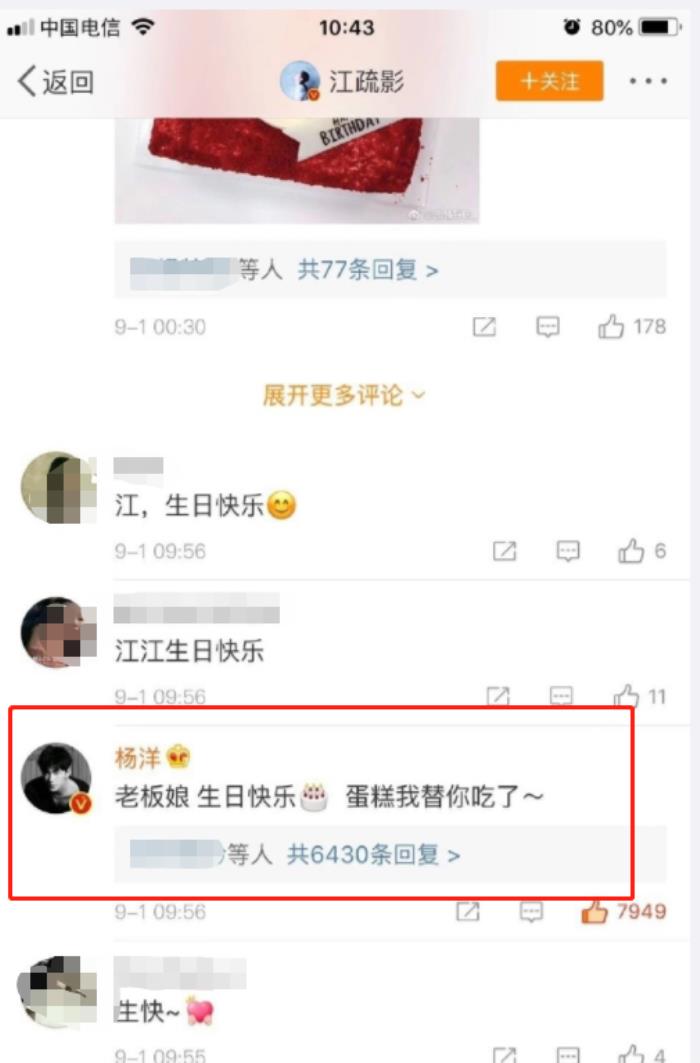Repost the 江江生日快乐 comment
Screen dimensions: 700x1063
pos(498,696)
